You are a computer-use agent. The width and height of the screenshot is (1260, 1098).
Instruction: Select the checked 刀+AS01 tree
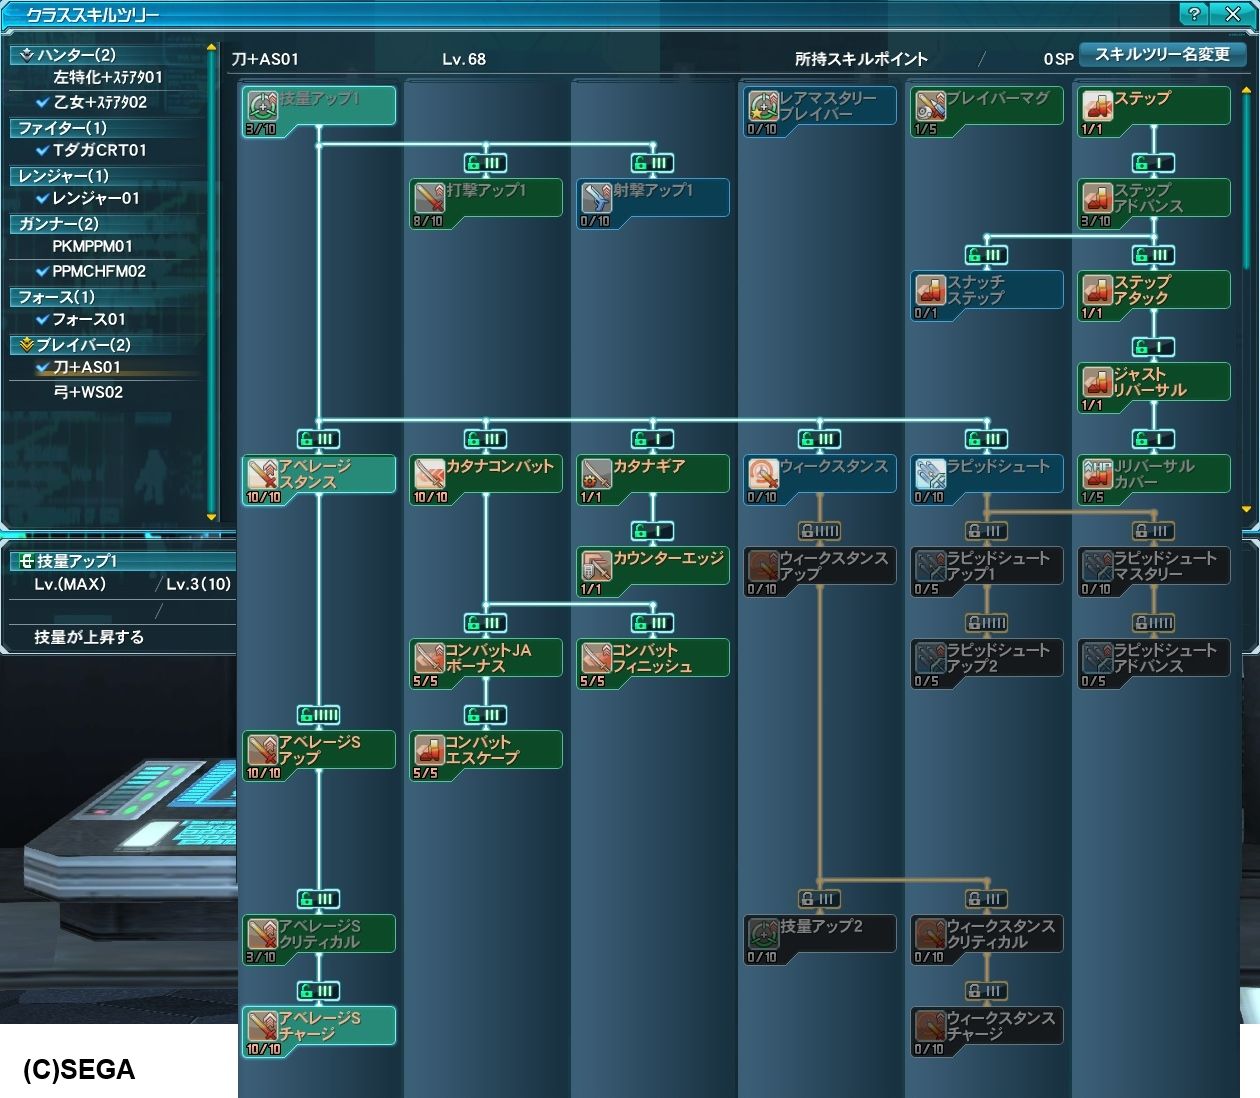click(x=86, y=367)
